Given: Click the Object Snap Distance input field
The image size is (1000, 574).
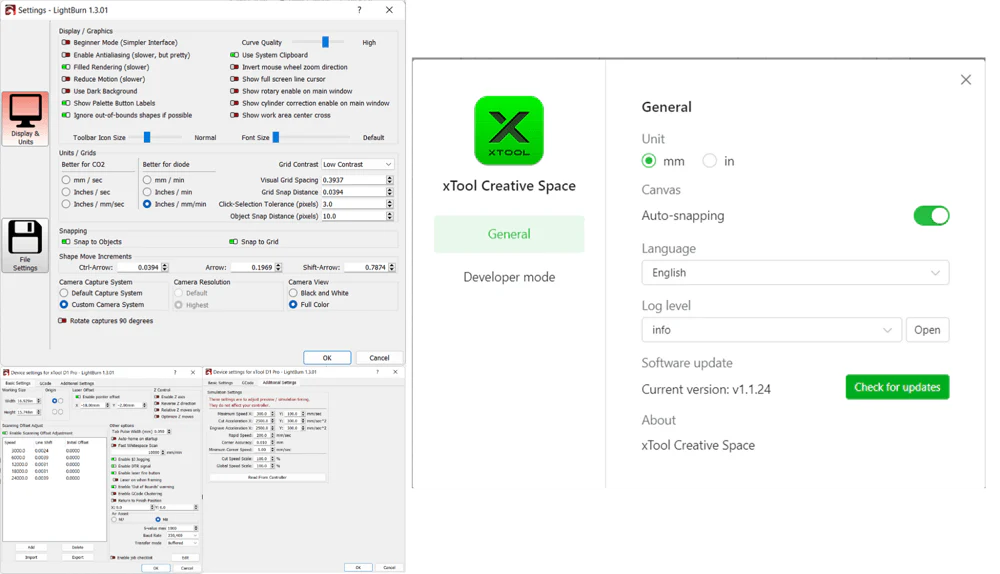Looking at the screenshot, I should [x=353, y=216].
